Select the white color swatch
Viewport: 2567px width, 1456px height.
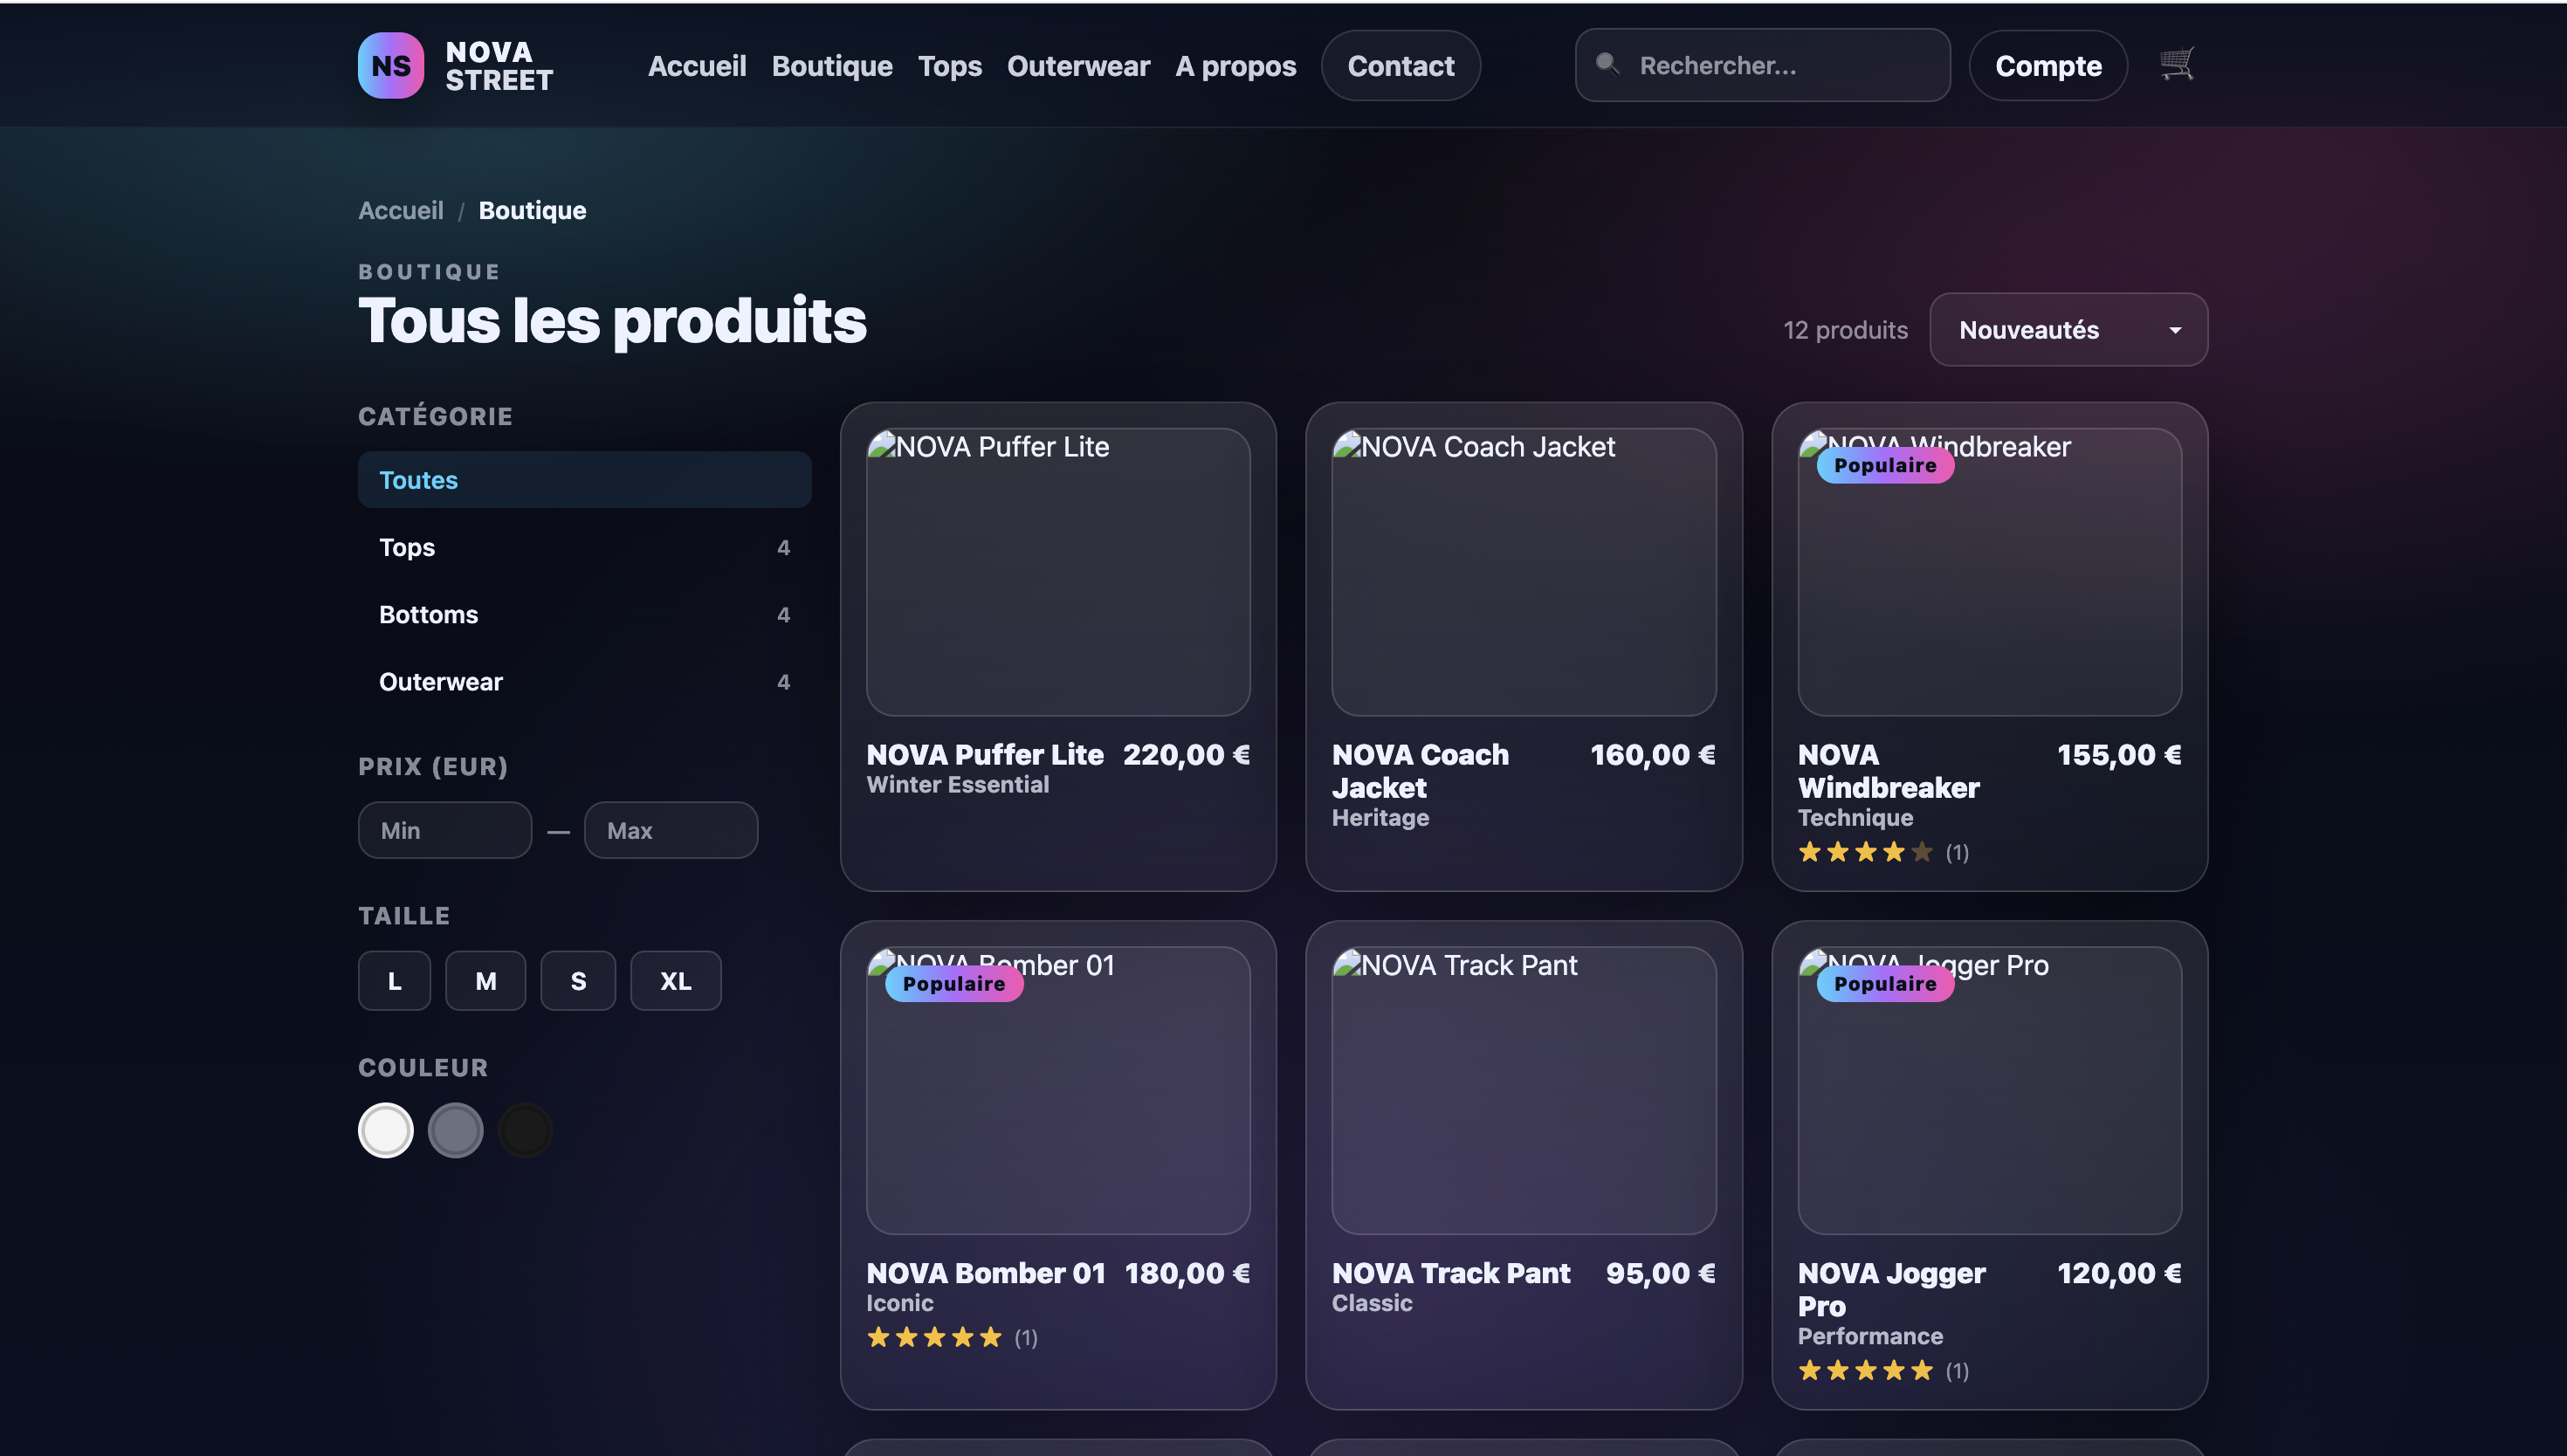[x=385, y=1130]
